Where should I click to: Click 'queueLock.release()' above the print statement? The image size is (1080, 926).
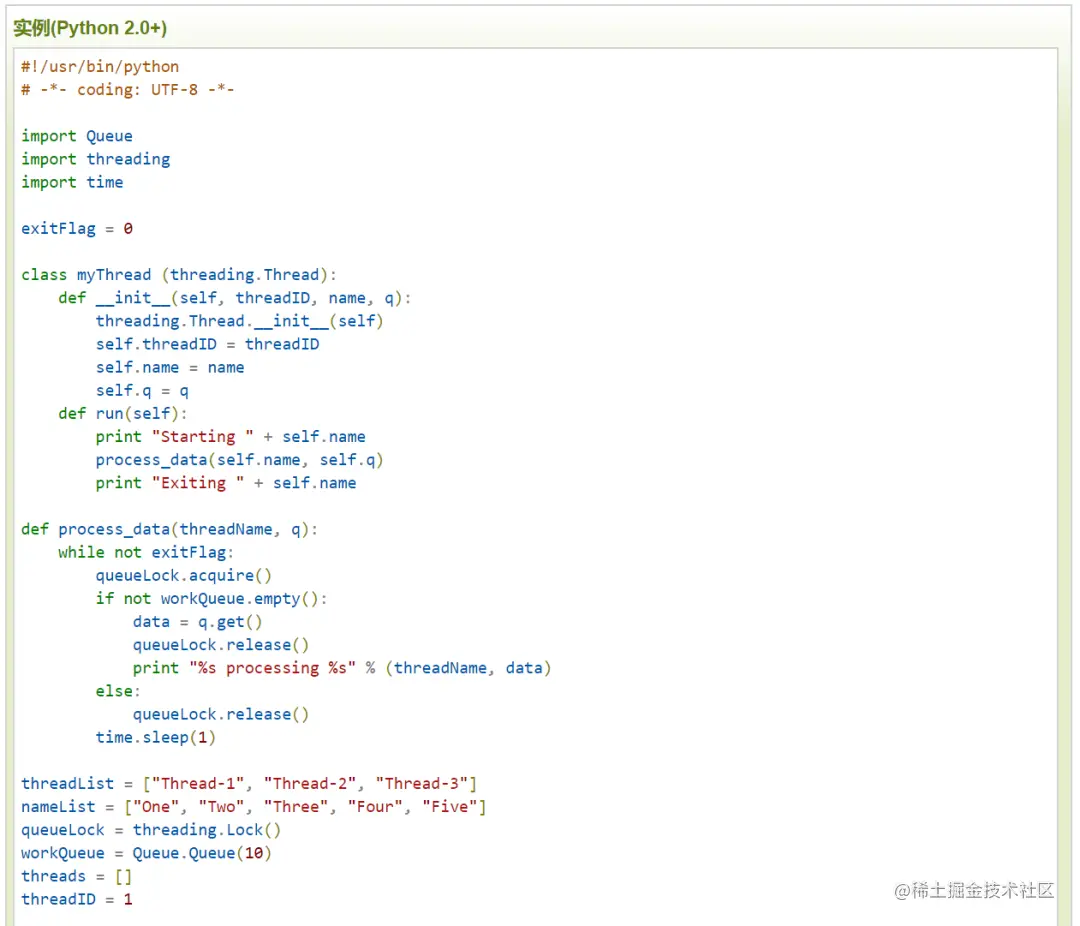(x=220, y=645)
